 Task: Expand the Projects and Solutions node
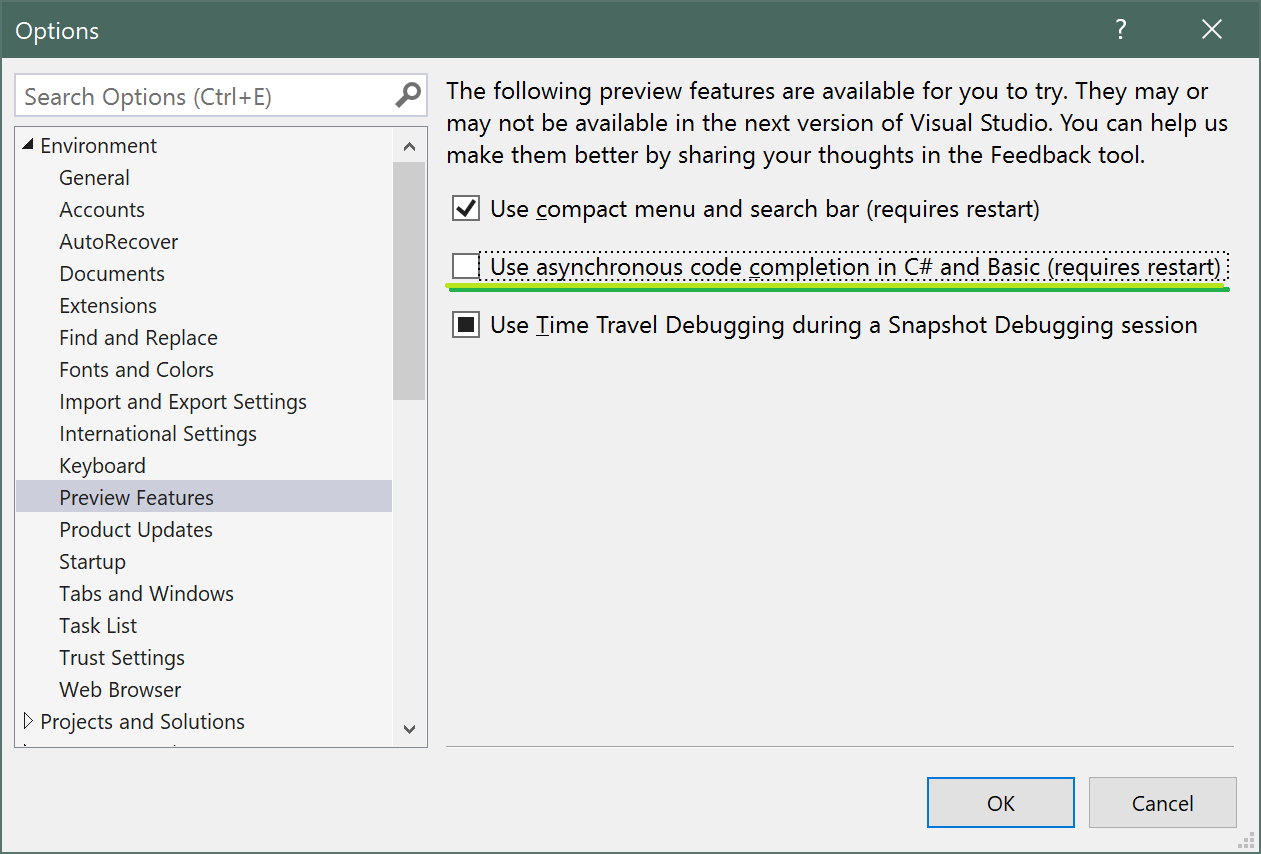[x=28, y=721]
